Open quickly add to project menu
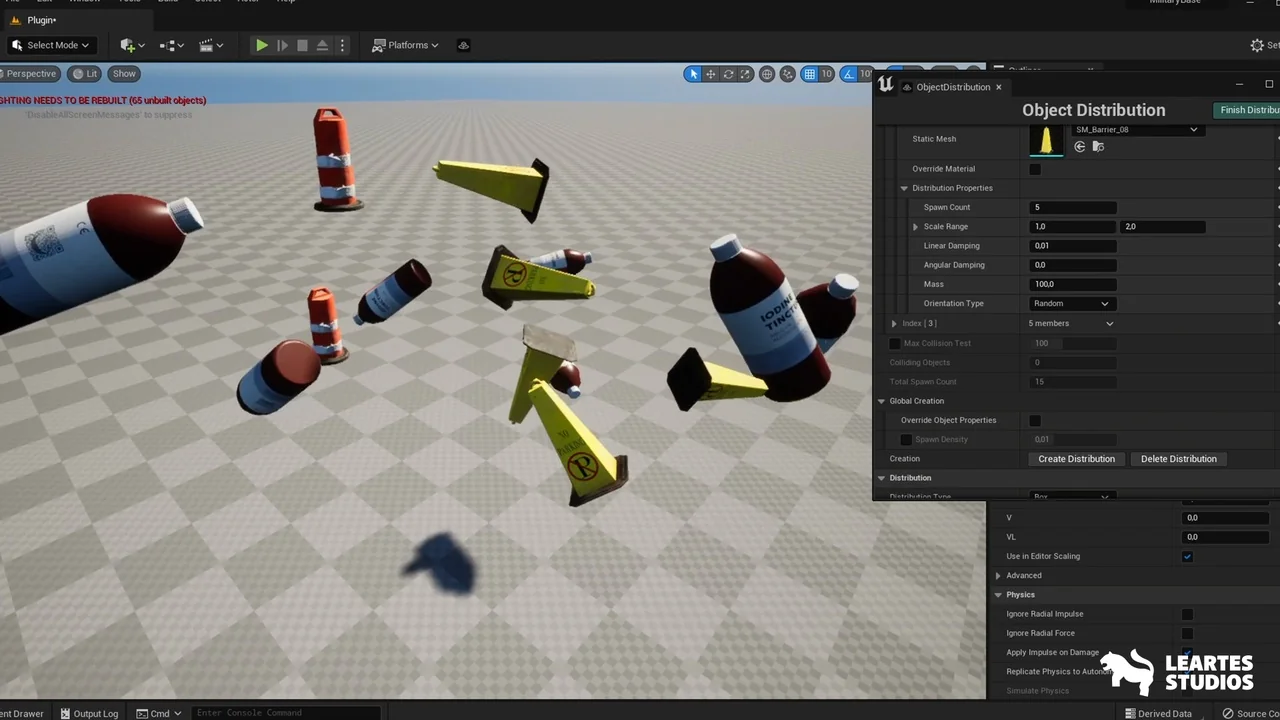 (132, 45)
